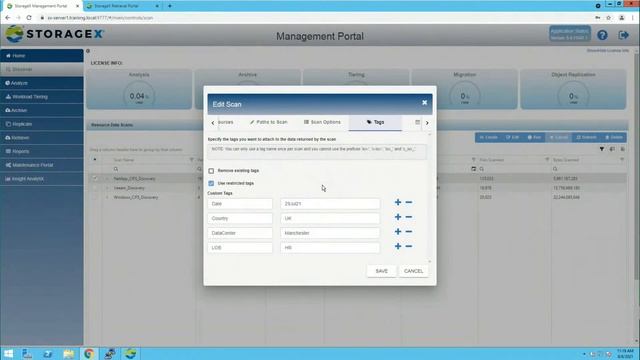Bookmark this page with the star icon

click(609, 18)
